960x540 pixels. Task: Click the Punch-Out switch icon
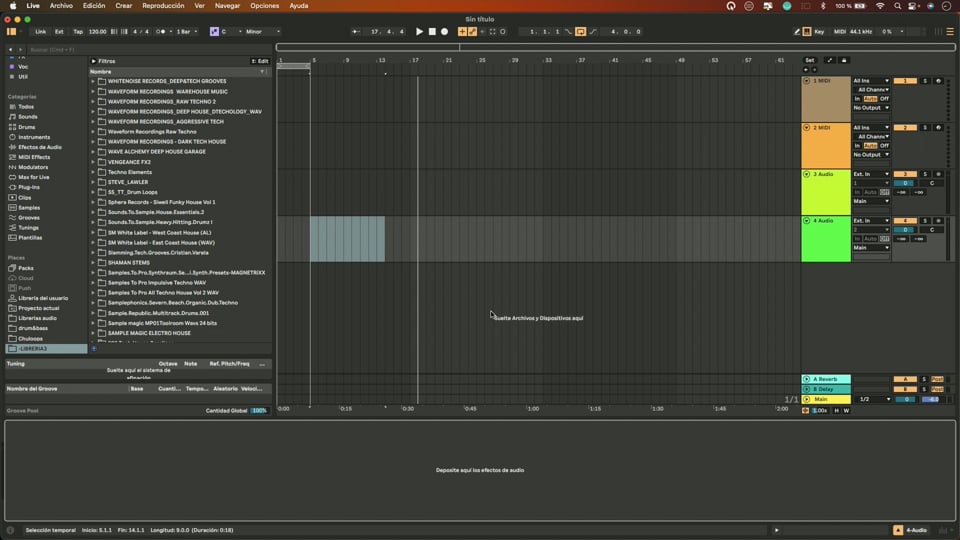pos(593,31)
